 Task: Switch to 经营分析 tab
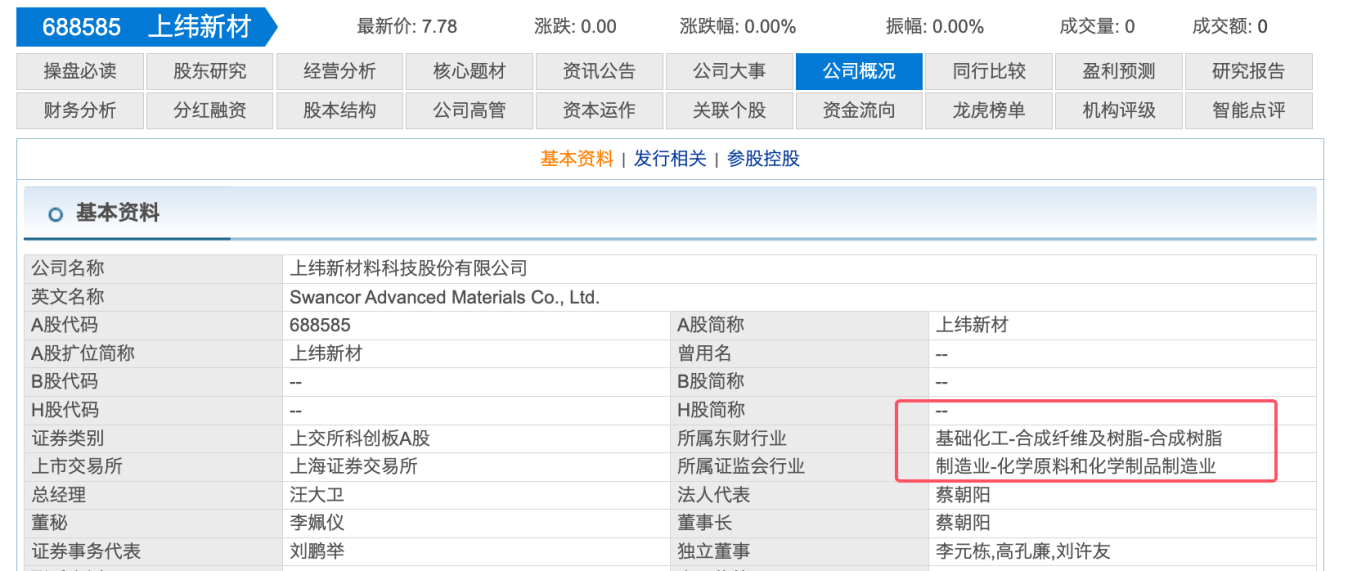pyautogui.click(x=340, y=72)
